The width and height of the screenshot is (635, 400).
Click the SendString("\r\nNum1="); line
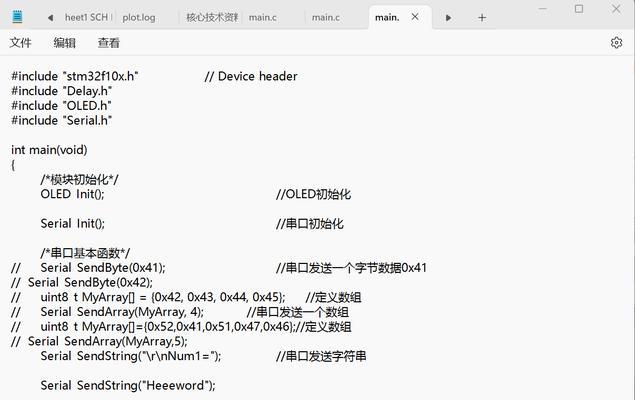pos(131,356)
